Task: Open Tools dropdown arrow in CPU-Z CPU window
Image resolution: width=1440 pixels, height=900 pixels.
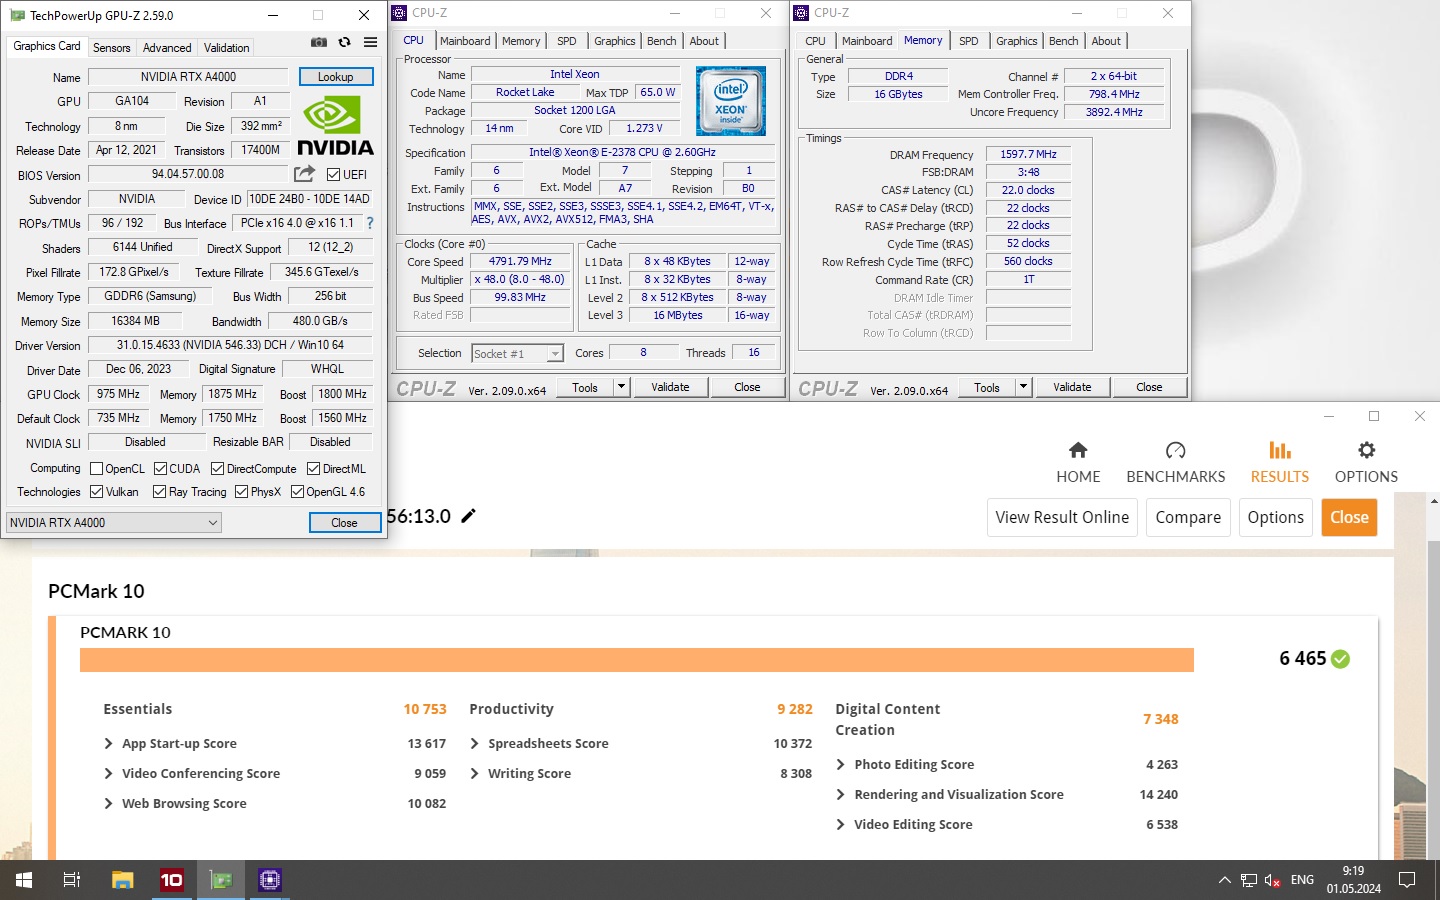Action: tap(621, 387)
